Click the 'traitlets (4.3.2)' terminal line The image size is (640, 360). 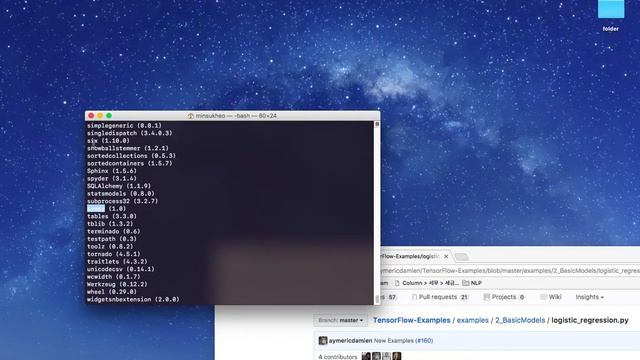click(117, 262)
